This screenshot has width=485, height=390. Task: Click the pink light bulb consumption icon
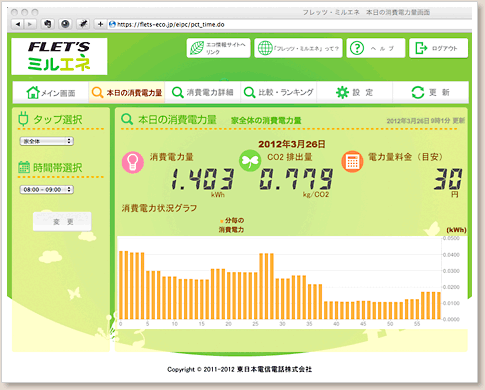pyautogui.click(x=133, y=162)
